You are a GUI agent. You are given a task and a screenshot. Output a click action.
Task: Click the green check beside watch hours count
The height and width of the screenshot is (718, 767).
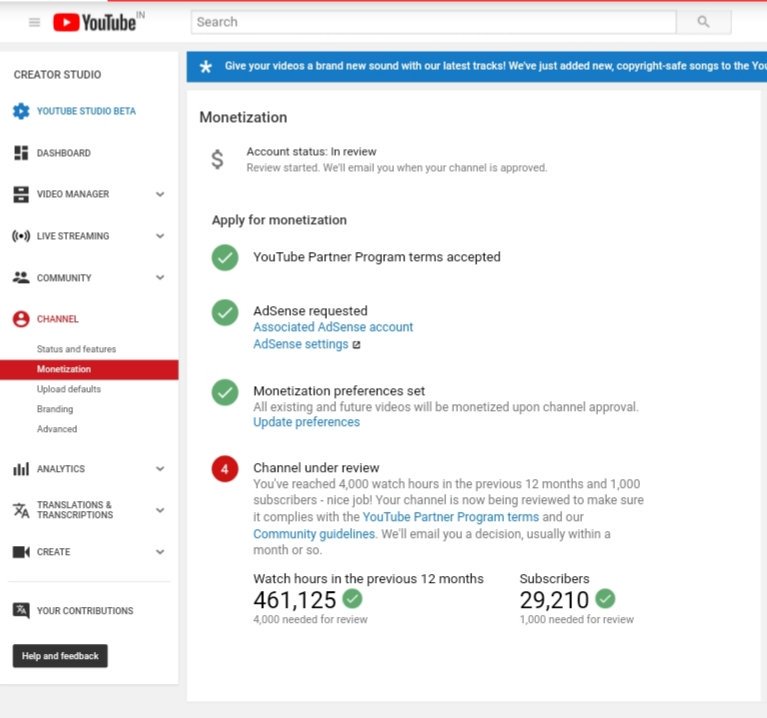tap(352, 598)
